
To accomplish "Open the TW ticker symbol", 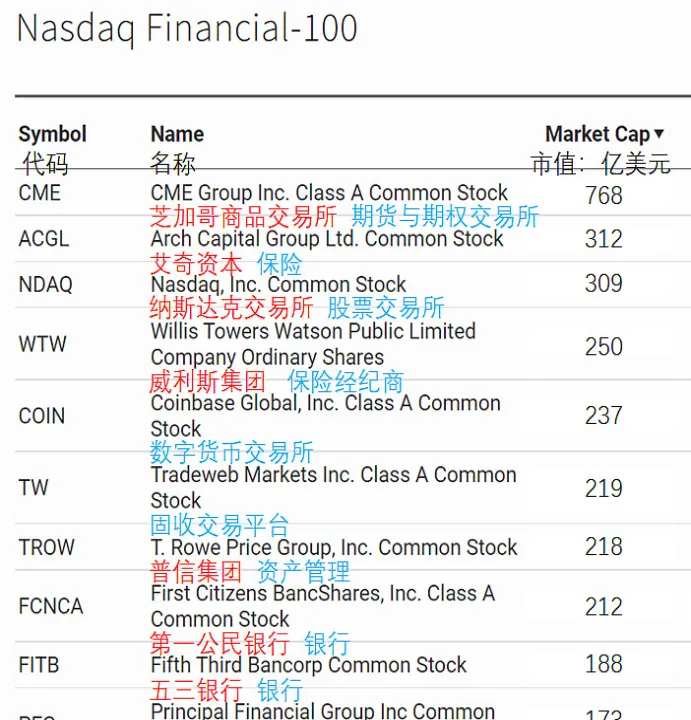I will pyautogui.click(x=33, y=488).
